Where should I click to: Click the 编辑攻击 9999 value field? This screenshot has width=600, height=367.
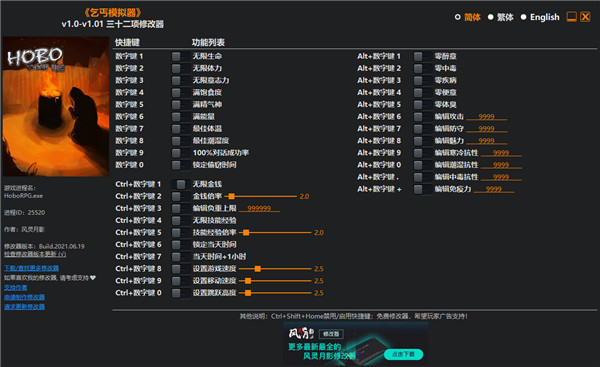coord(486,116)
